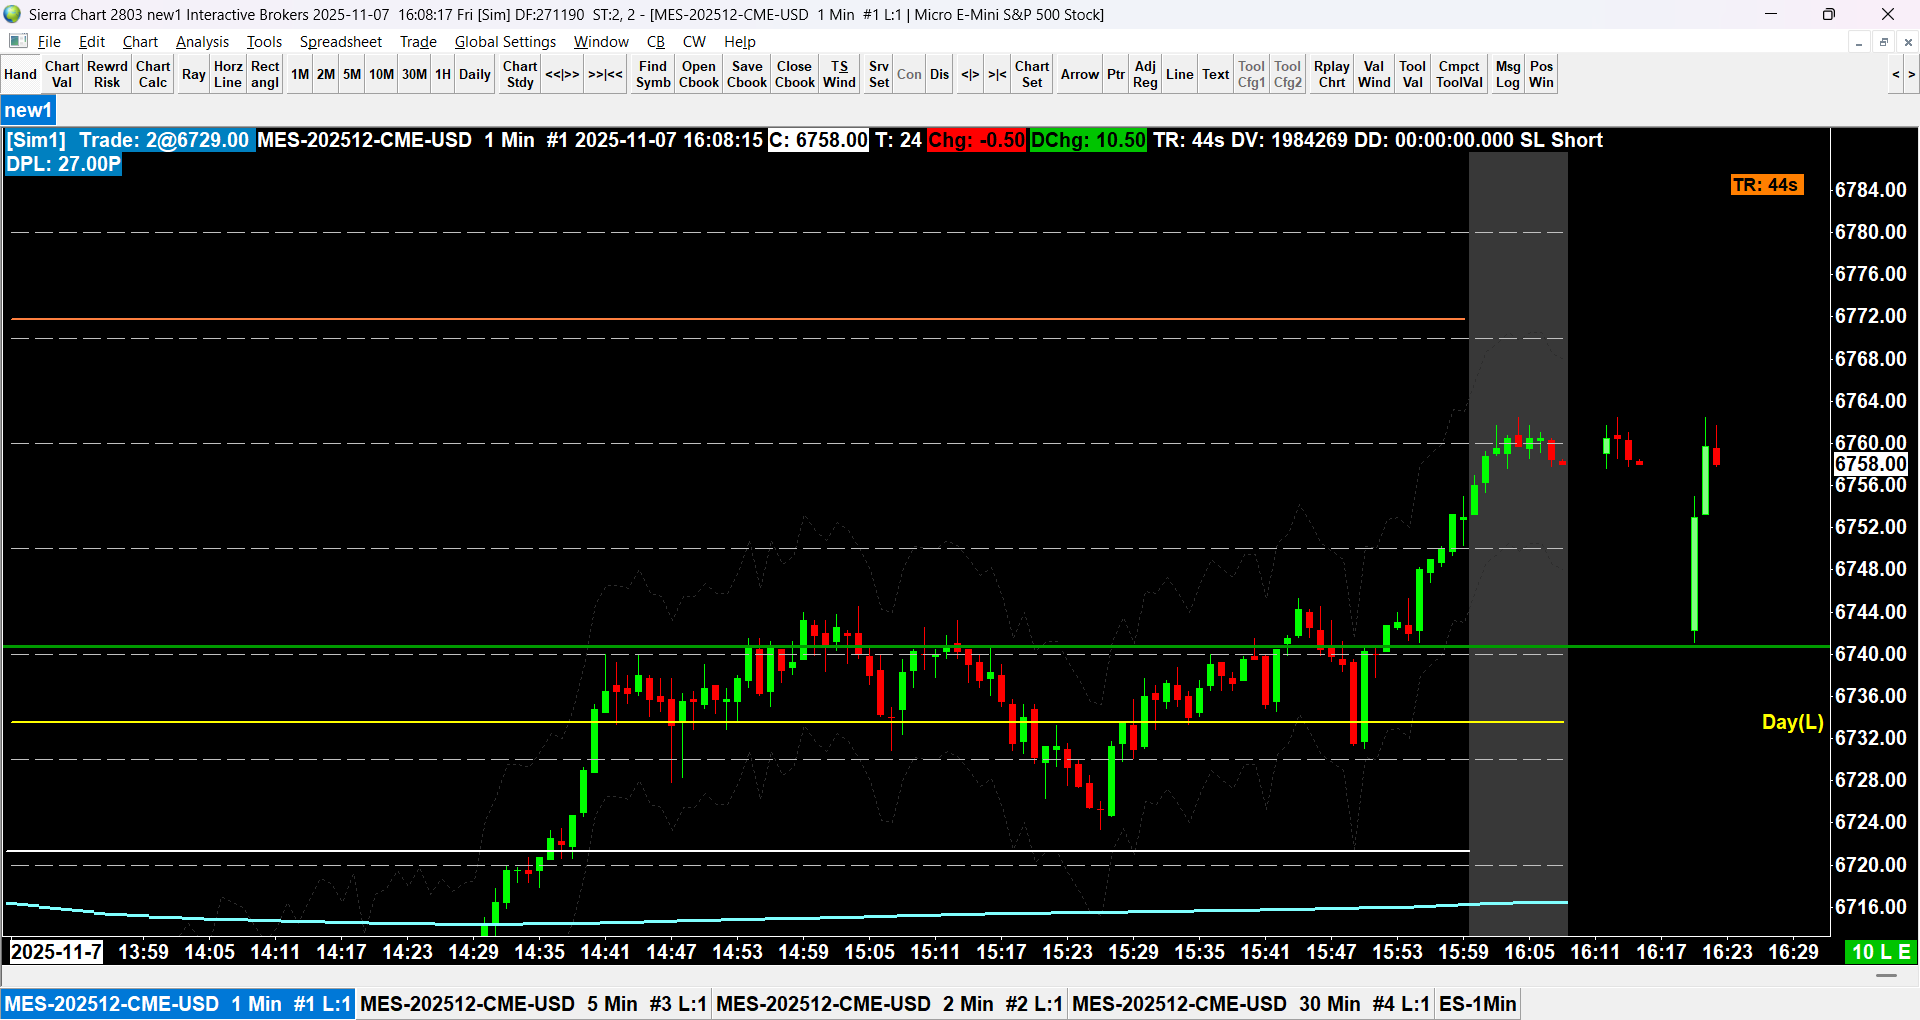Click the Open Cbook button
The image size is (1920, 1020).
699,74
